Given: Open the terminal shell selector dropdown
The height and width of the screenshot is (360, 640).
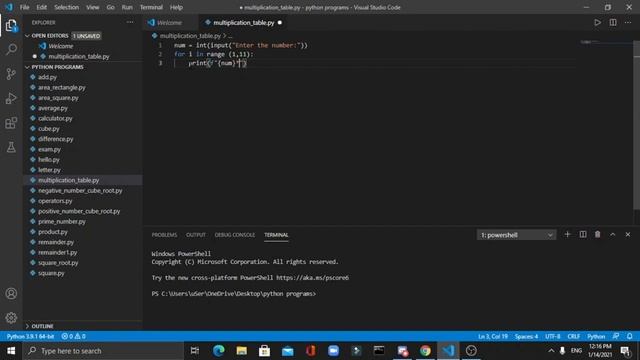Looking at the screenshot, I should pyautogui.click(x=516, y=235).
